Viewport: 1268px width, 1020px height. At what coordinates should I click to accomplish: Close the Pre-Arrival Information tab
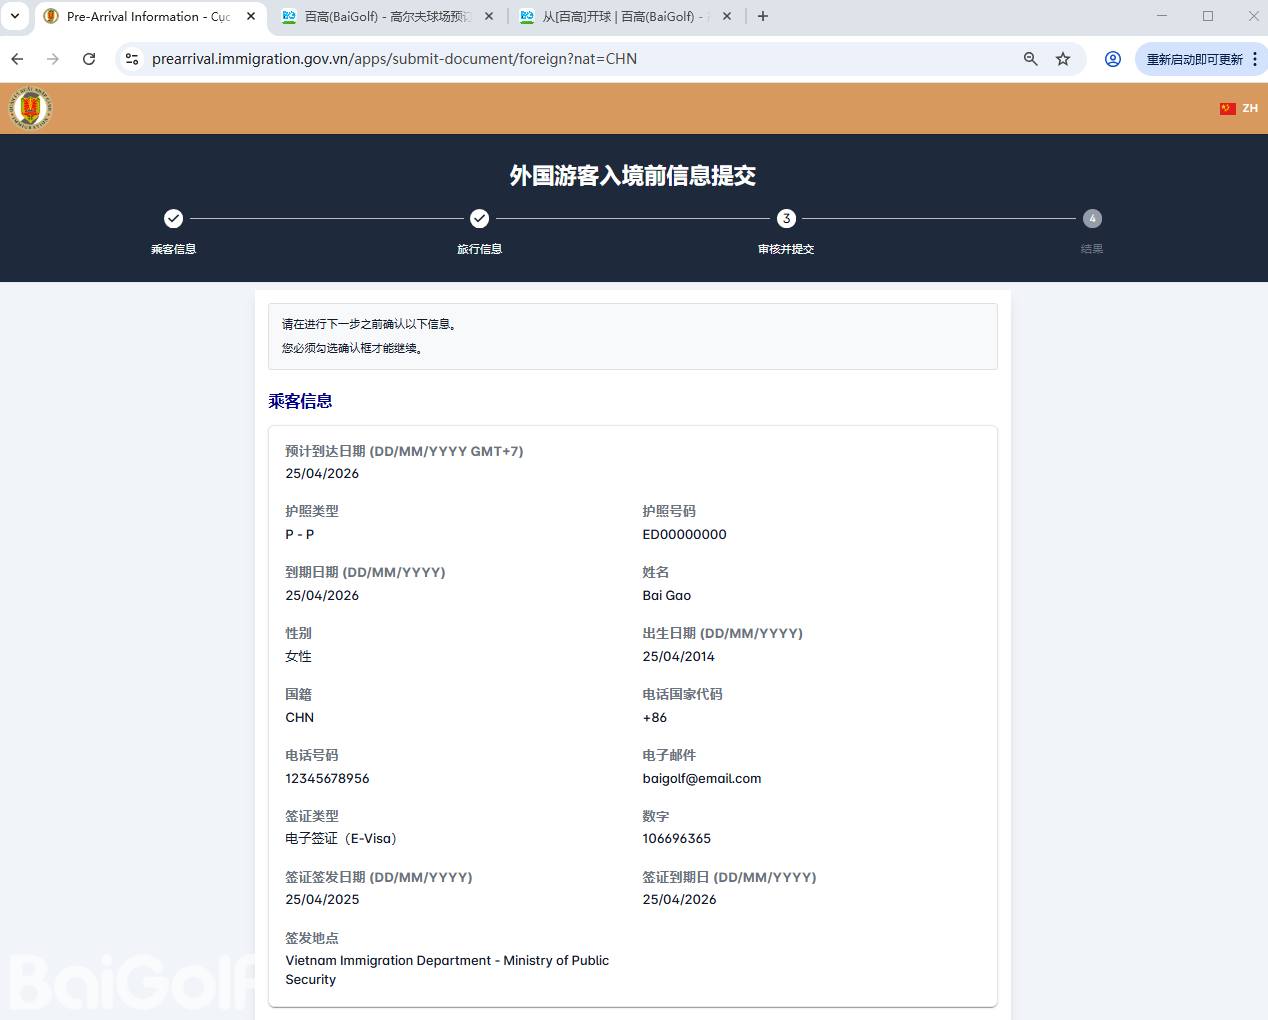251,17
